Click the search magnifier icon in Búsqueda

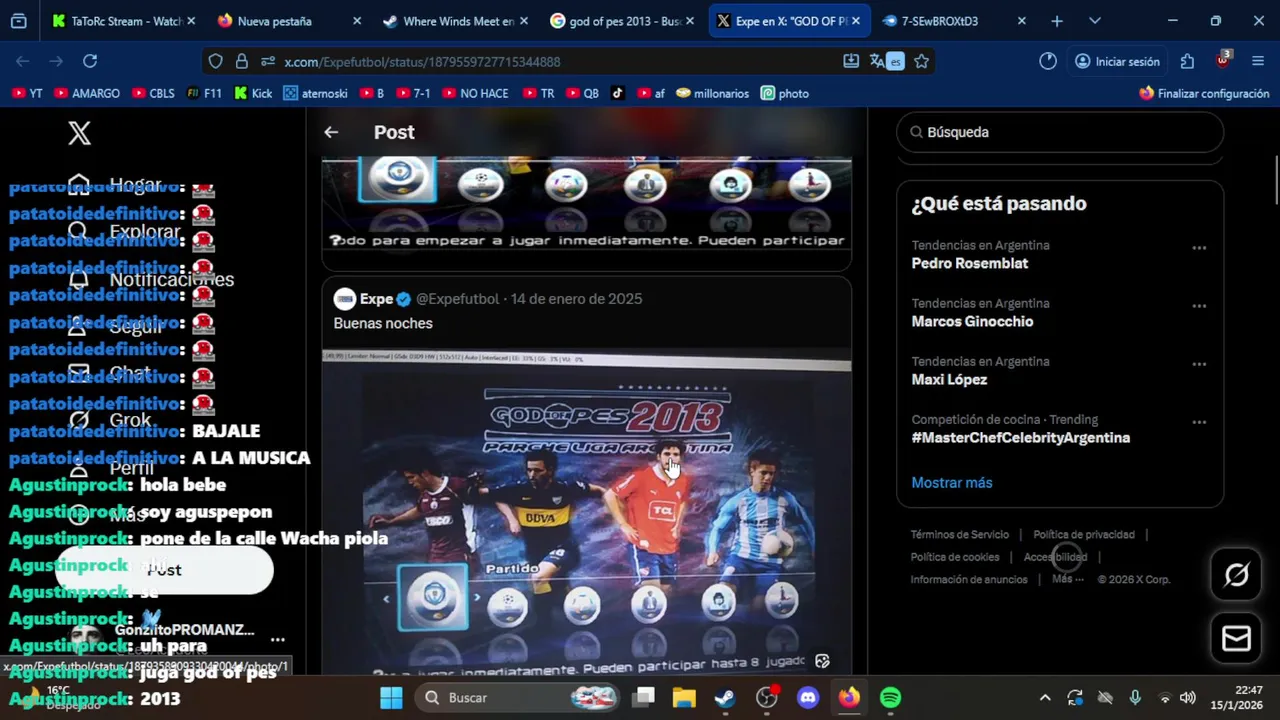point(916,132)
